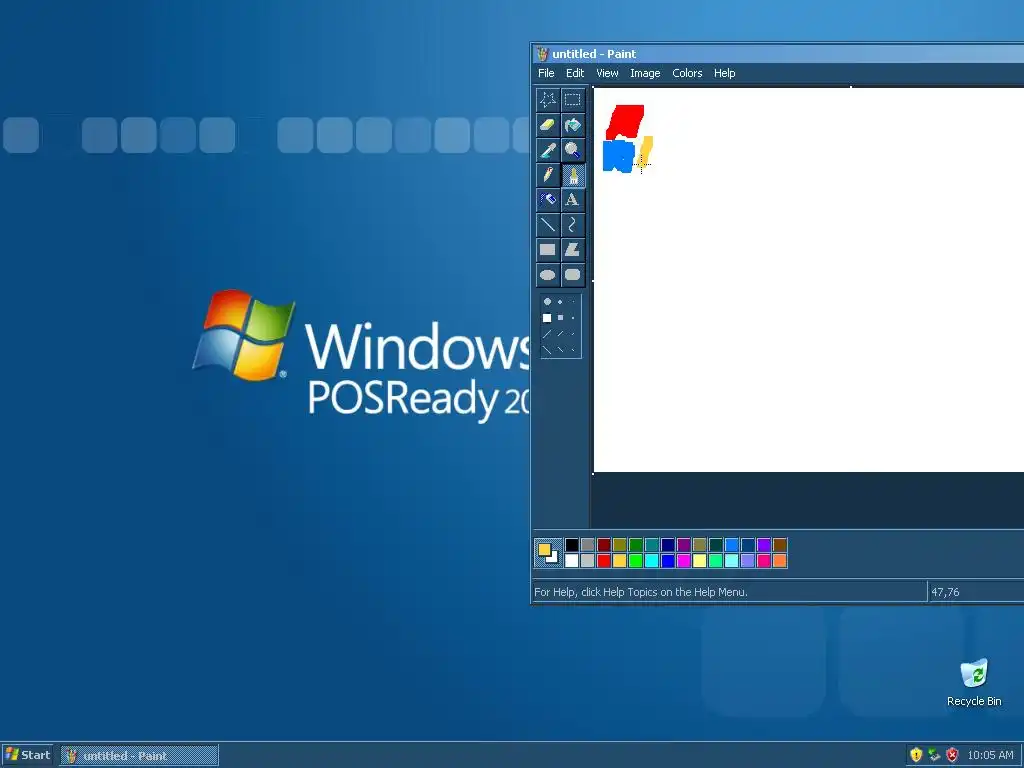Viewport: 1024px width, 768px height.
Task: Click the Brush tool
Action: click(572, 175)
